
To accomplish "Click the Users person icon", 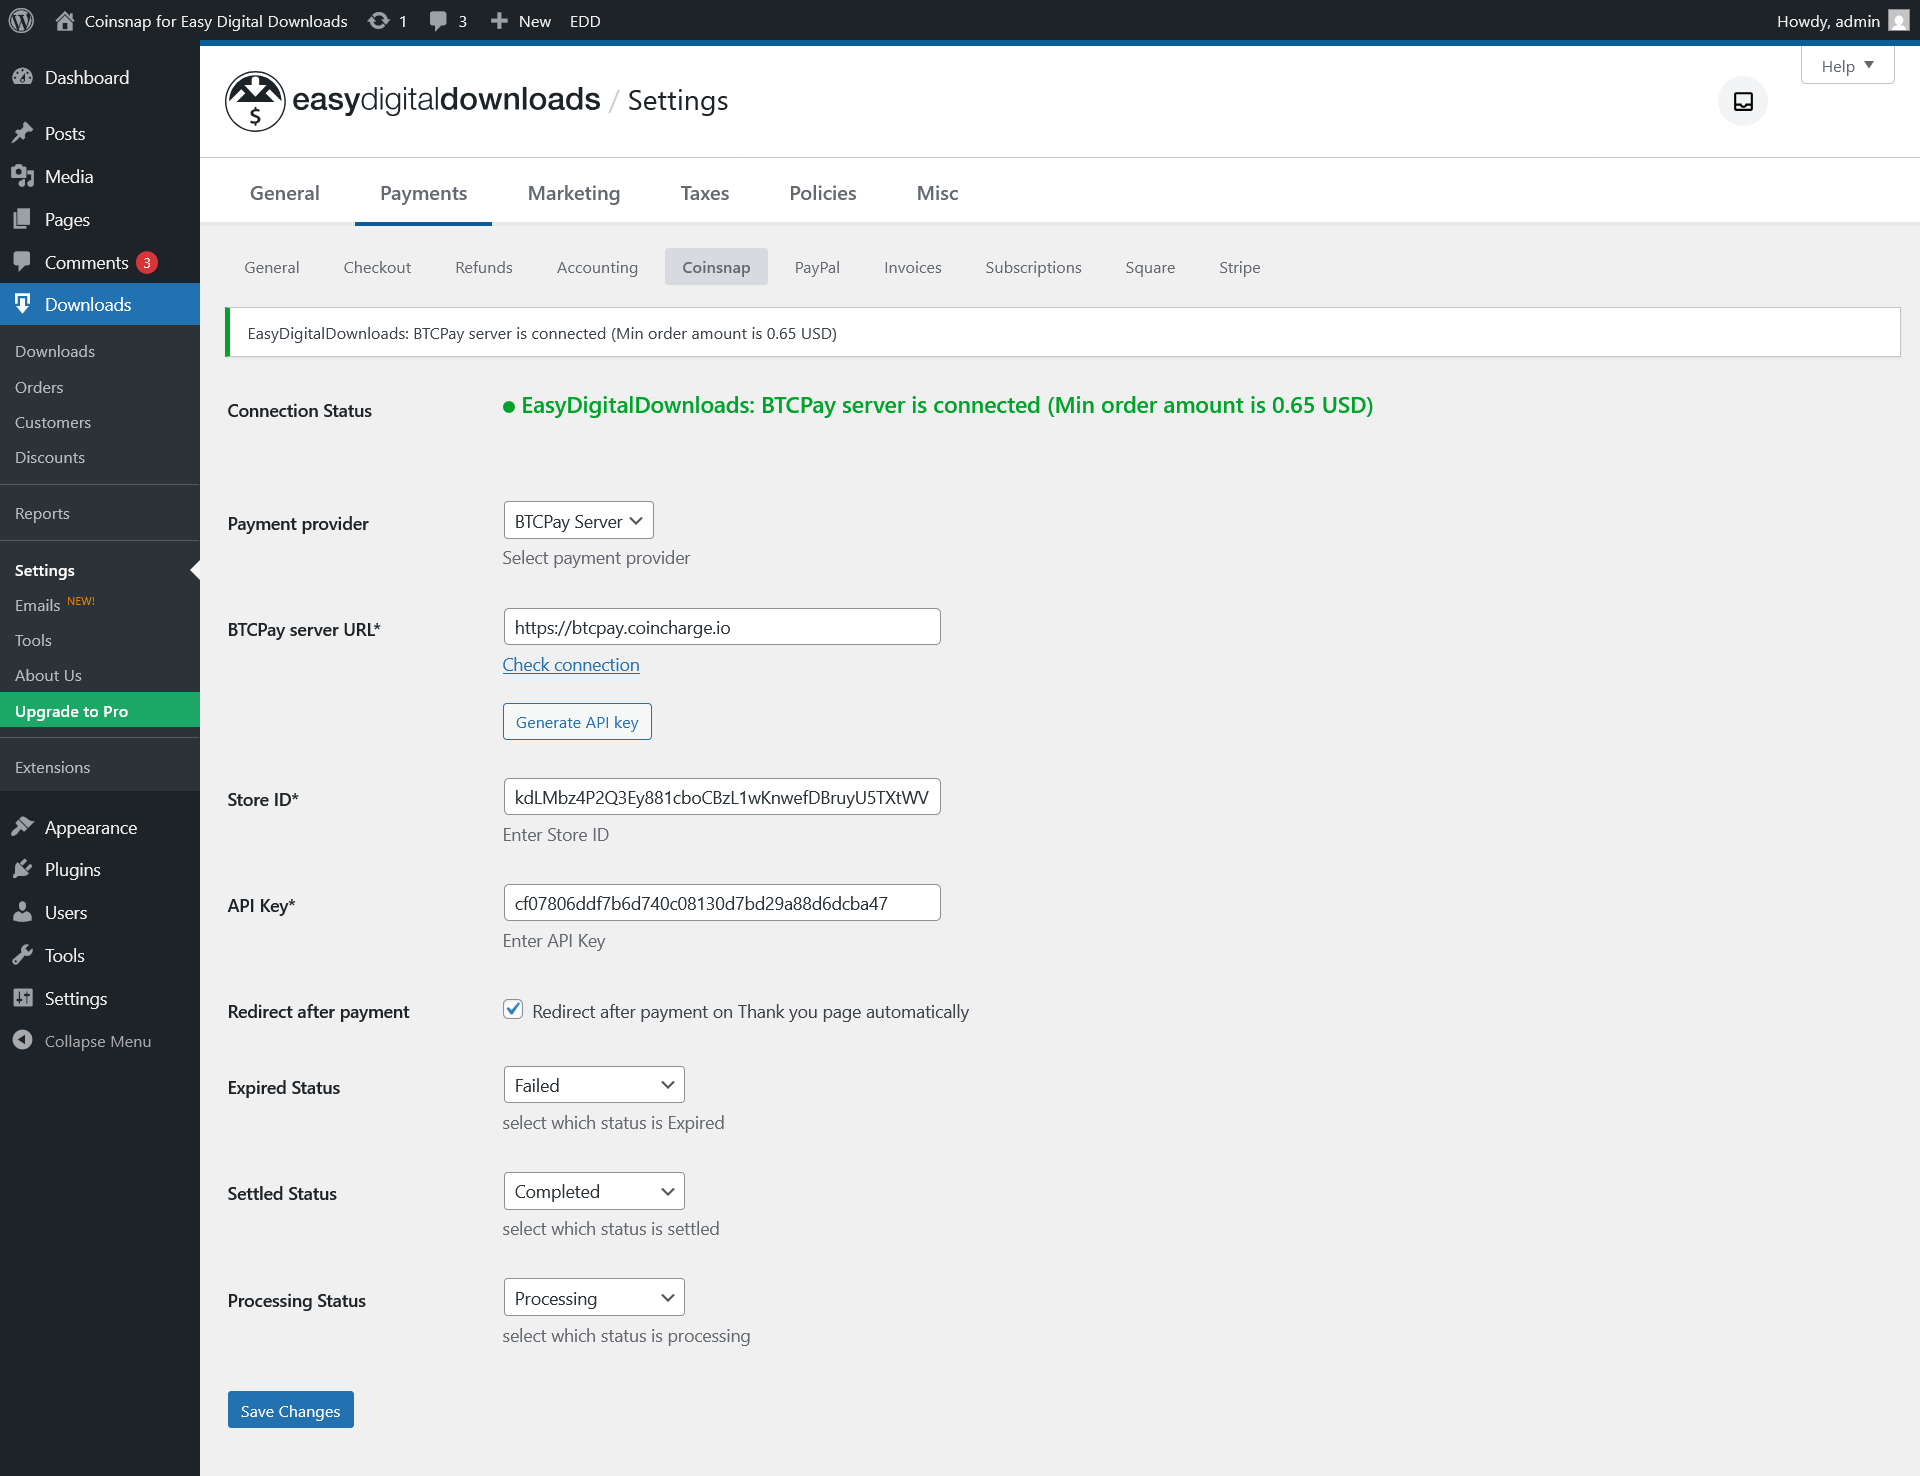I will [23, 912].
